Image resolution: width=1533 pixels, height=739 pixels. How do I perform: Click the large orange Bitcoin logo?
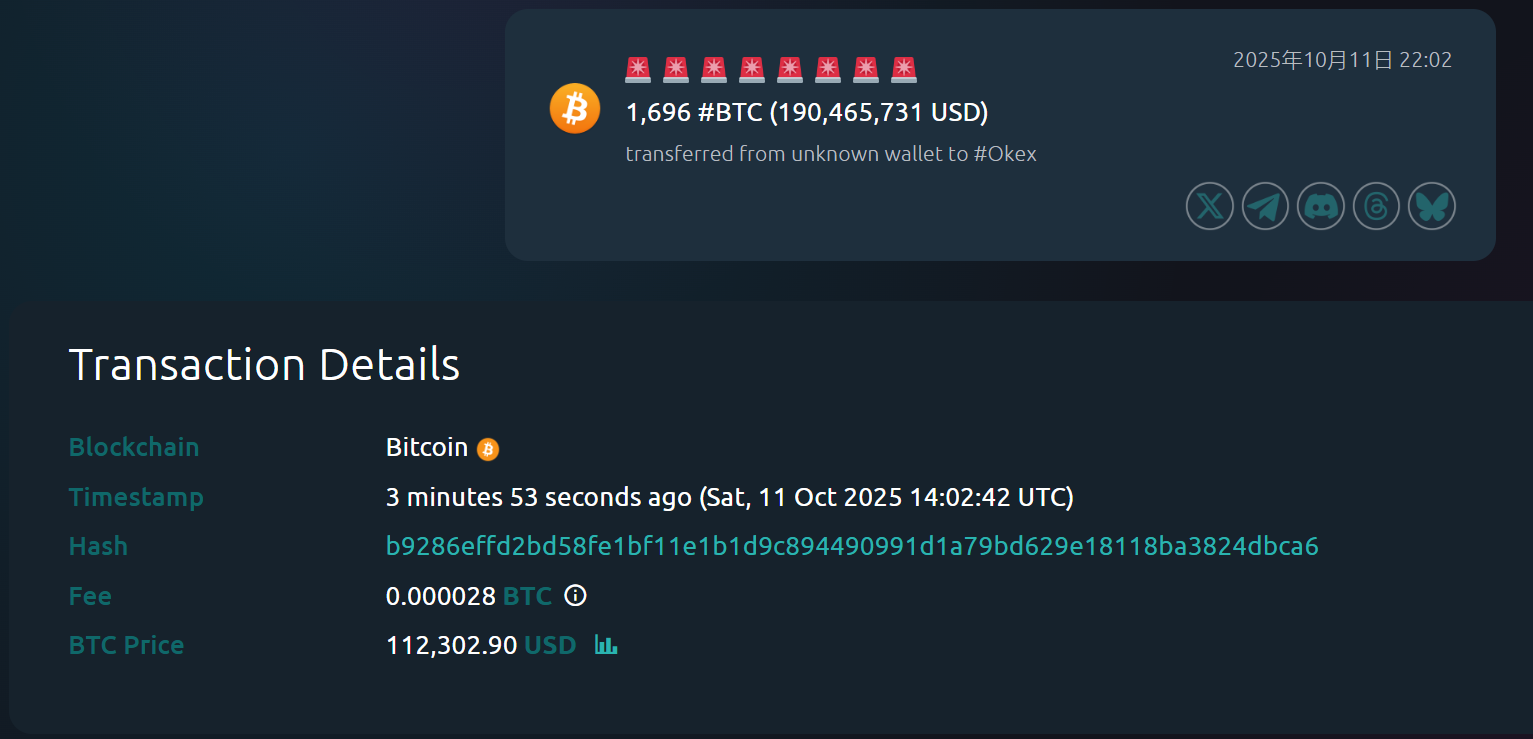tap(575, 108)
